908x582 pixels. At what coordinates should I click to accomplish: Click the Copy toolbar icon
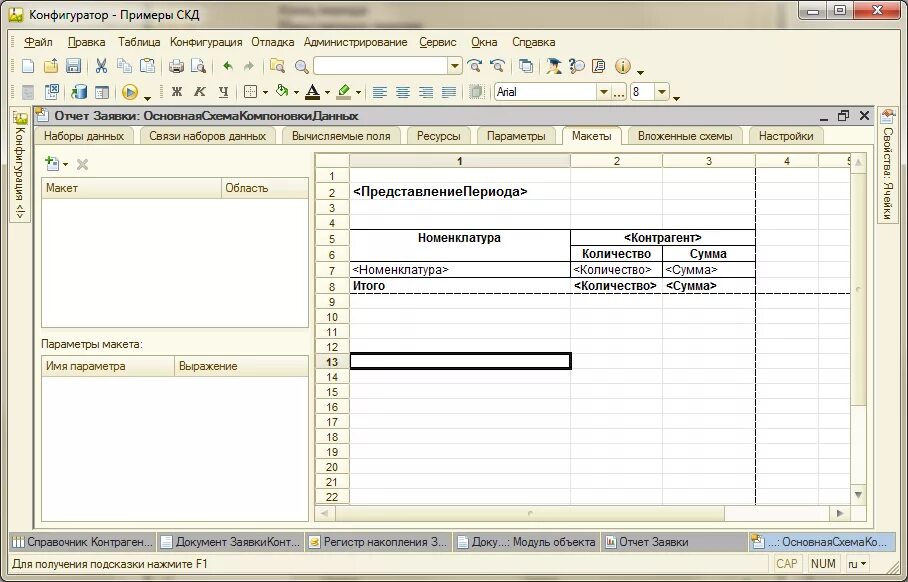(x=124, y=66)
